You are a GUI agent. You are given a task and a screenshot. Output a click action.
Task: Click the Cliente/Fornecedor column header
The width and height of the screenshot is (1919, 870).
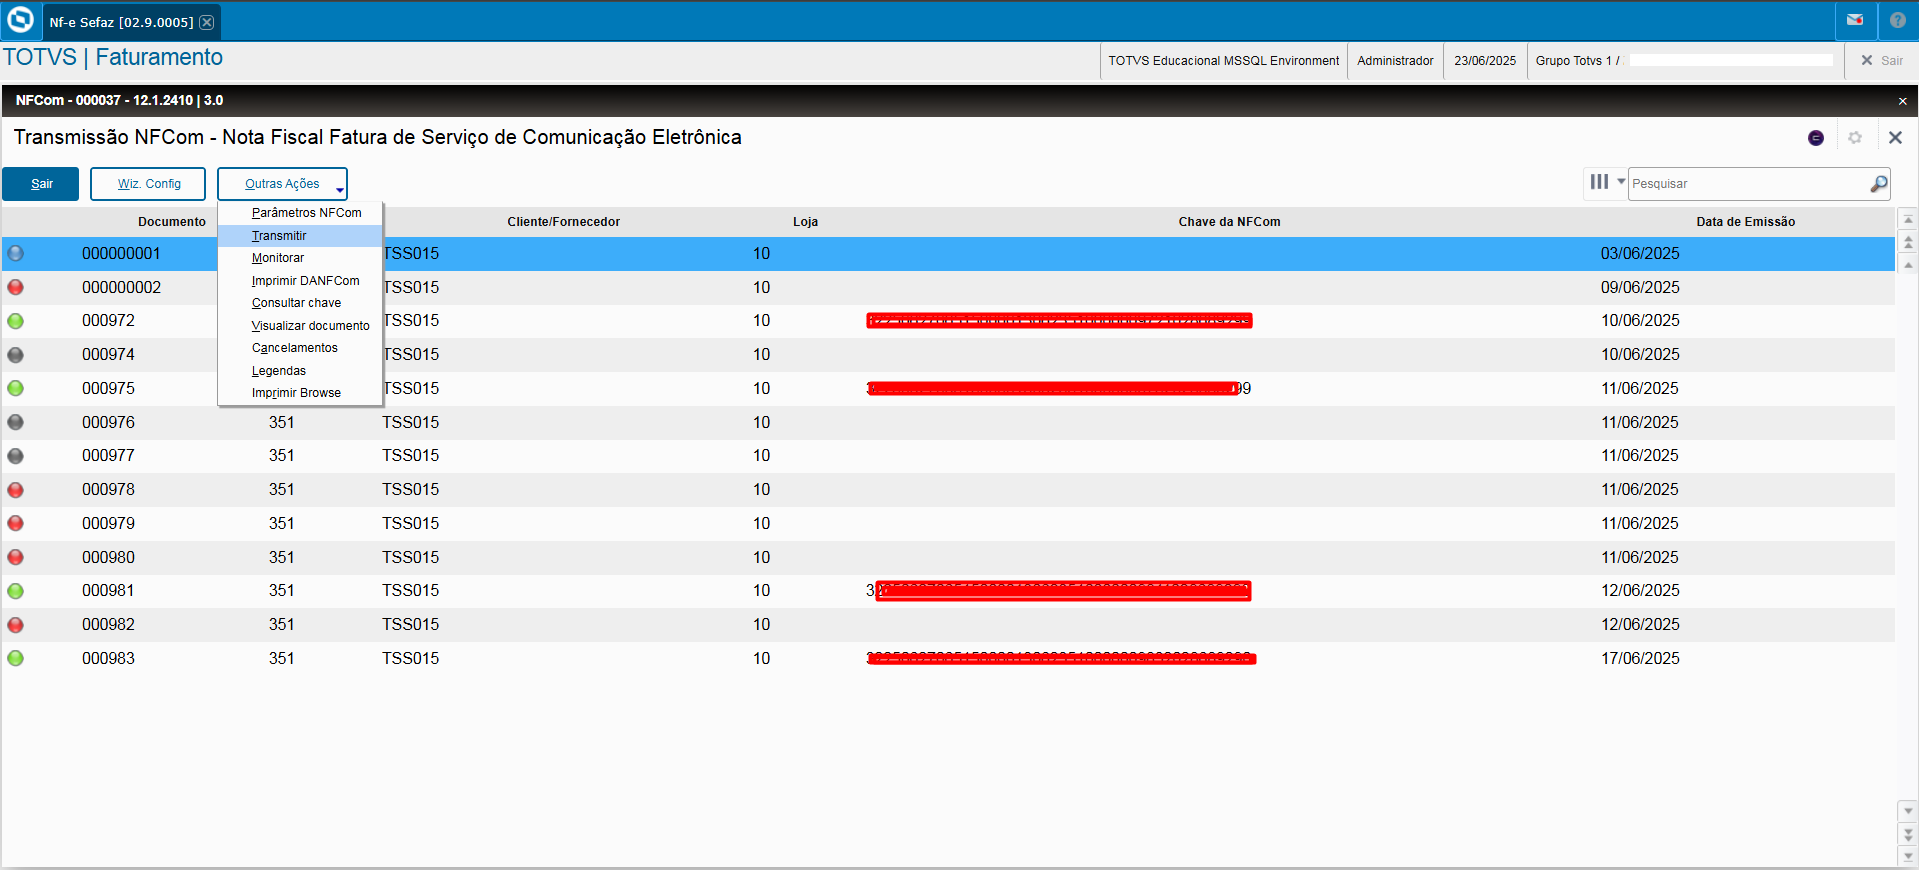(x=564, y=222)
